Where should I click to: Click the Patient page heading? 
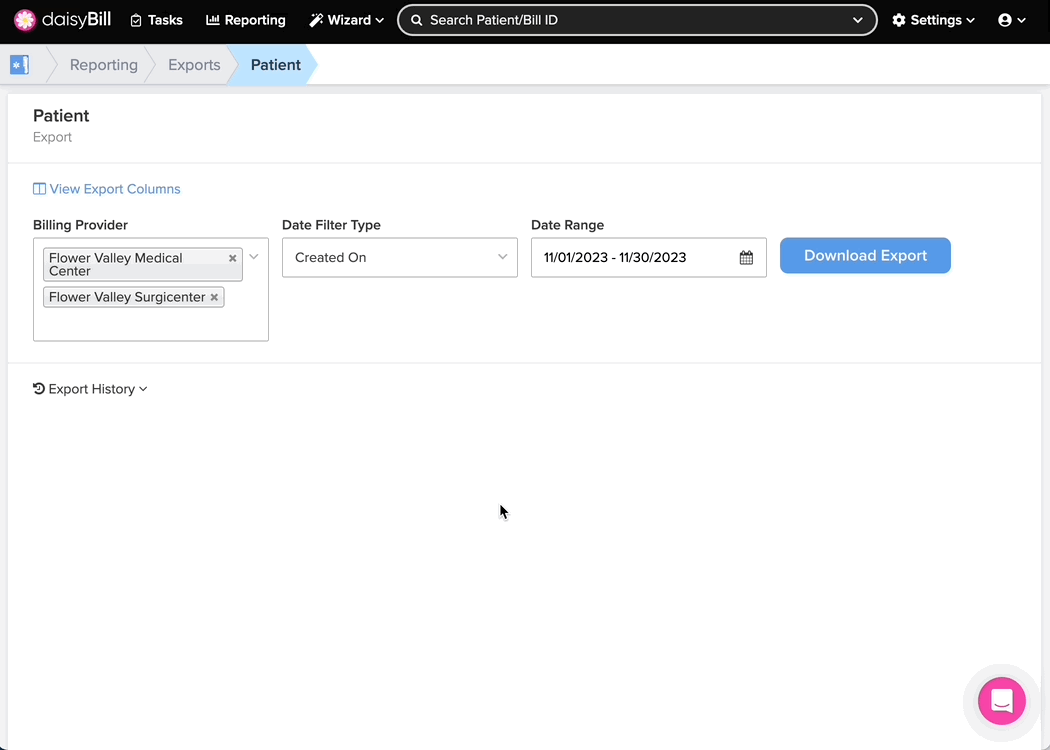pos(61,116)
